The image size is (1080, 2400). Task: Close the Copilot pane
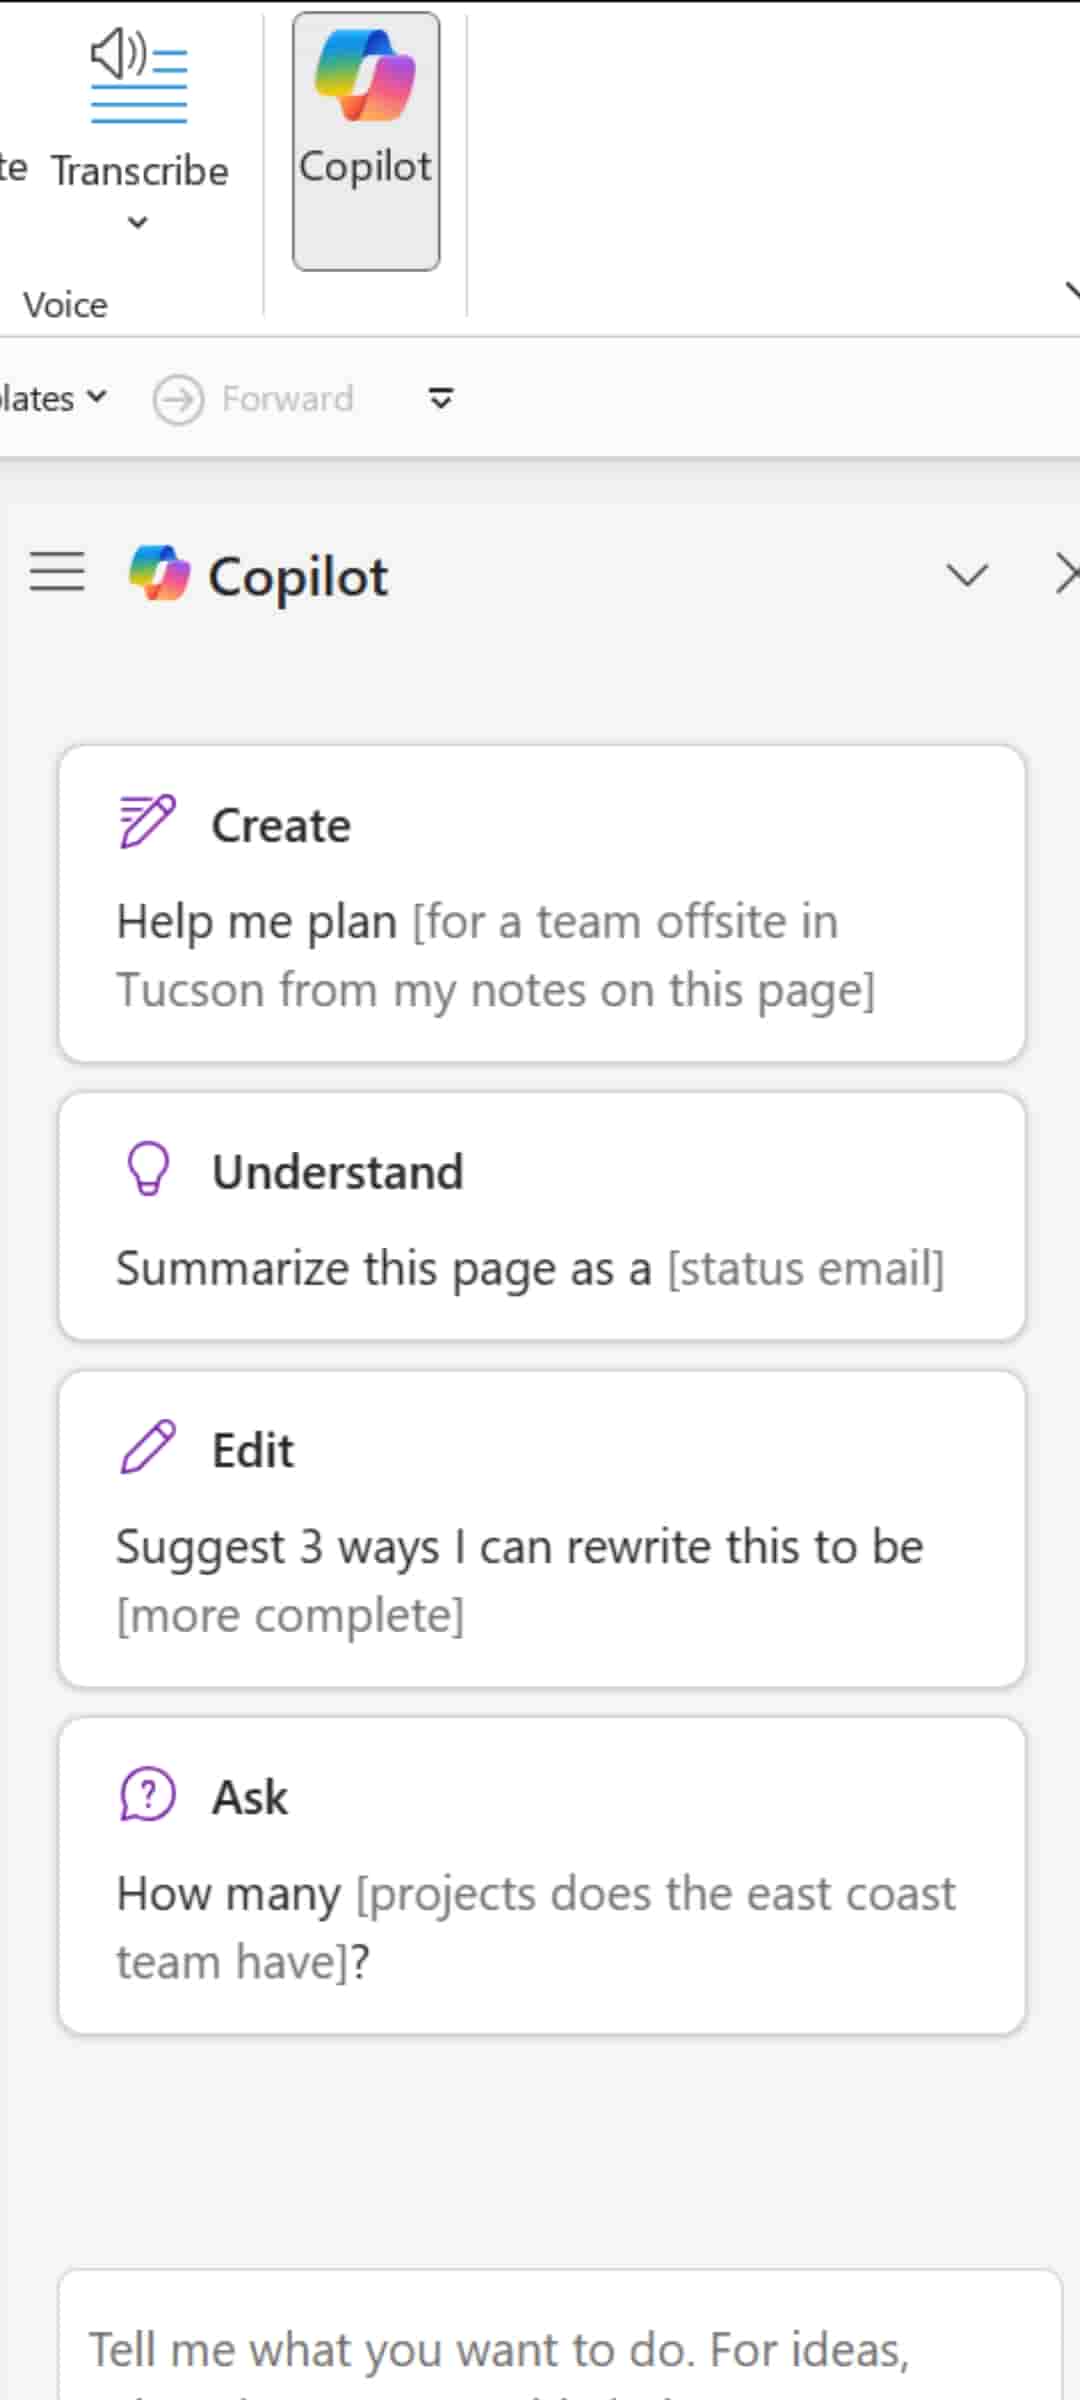coord(1066,574)
